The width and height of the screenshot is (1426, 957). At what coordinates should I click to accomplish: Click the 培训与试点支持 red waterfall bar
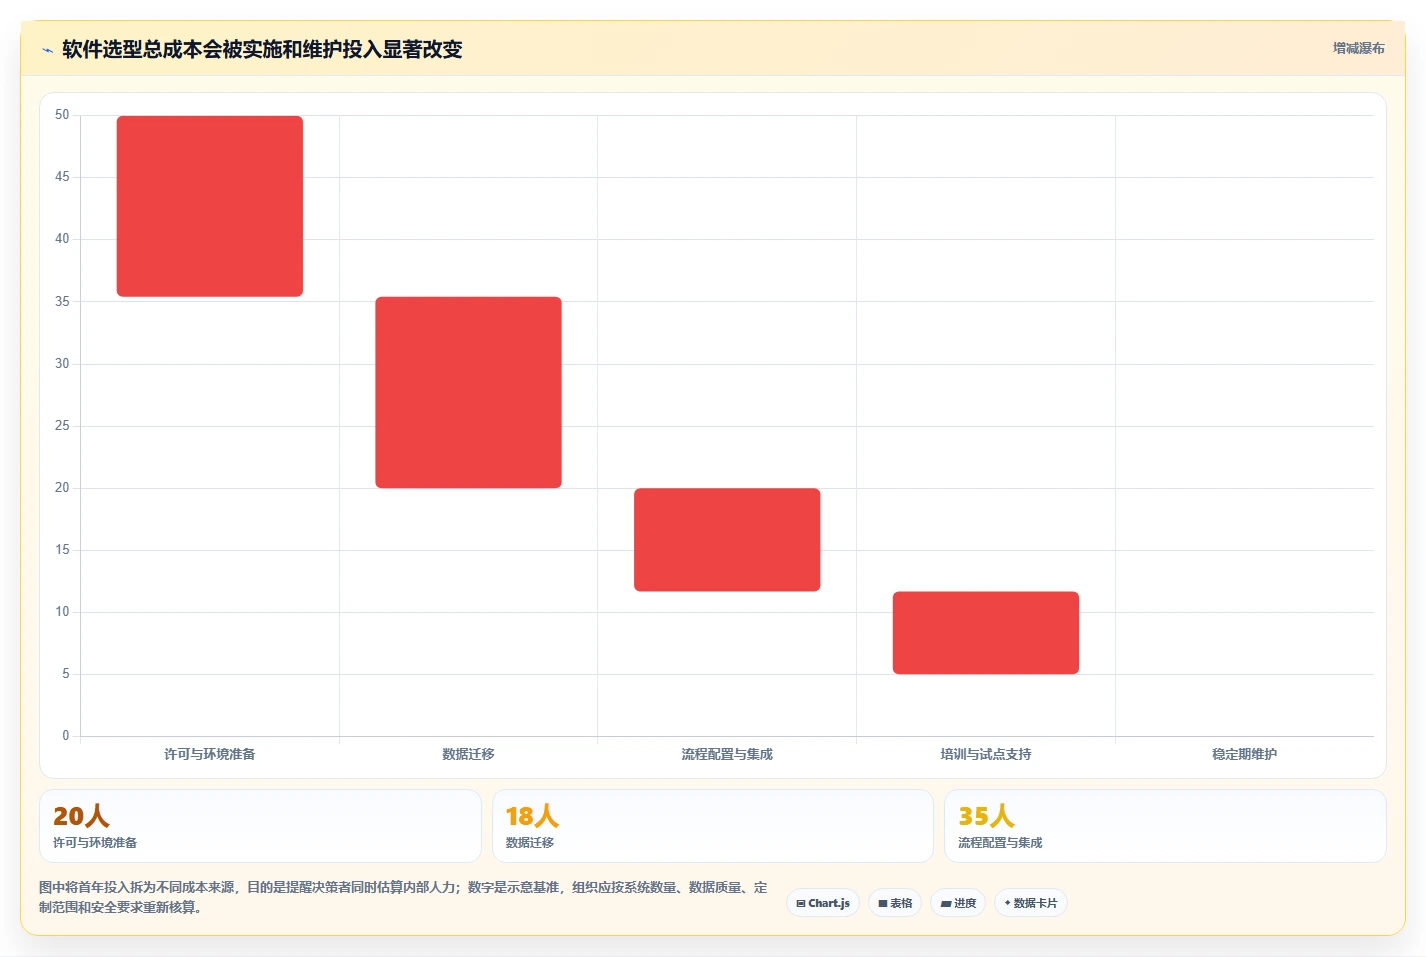click(986, 633)
